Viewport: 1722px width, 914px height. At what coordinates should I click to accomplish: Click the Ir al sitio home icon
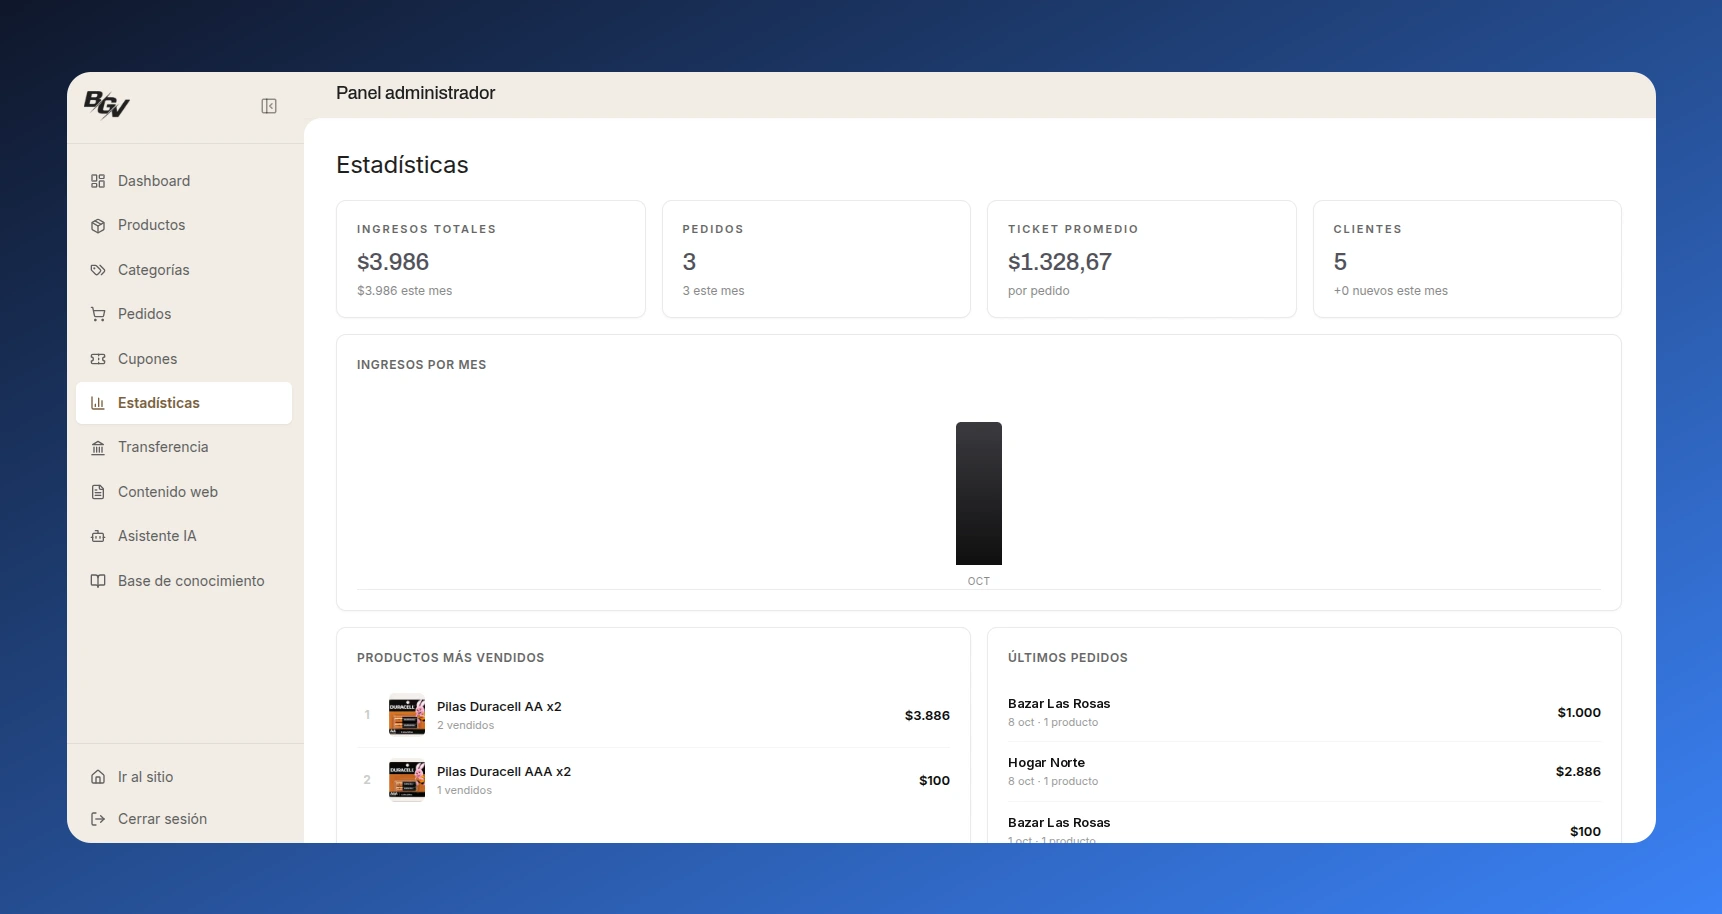(98, 777)
